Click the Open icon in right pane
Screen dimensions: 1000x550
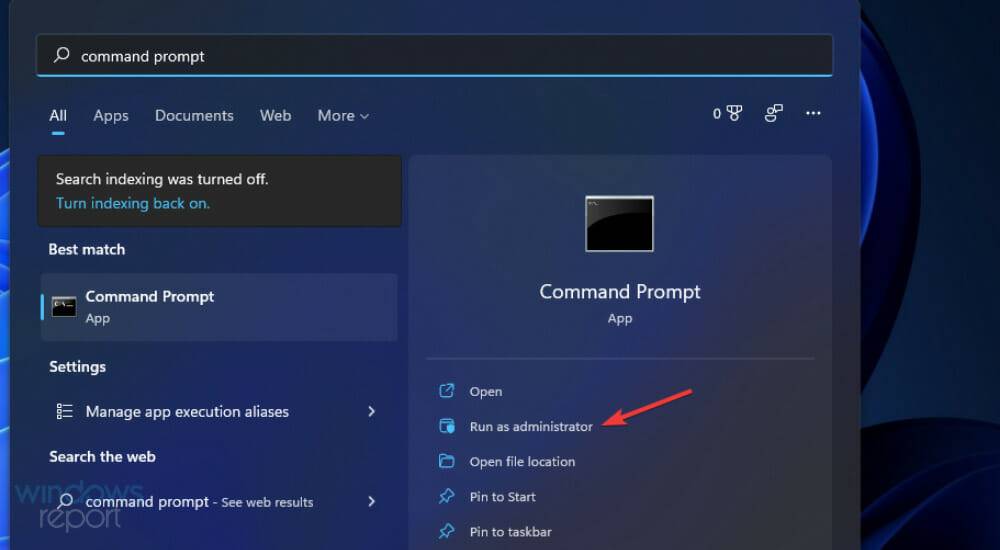(x=447, y=391)
